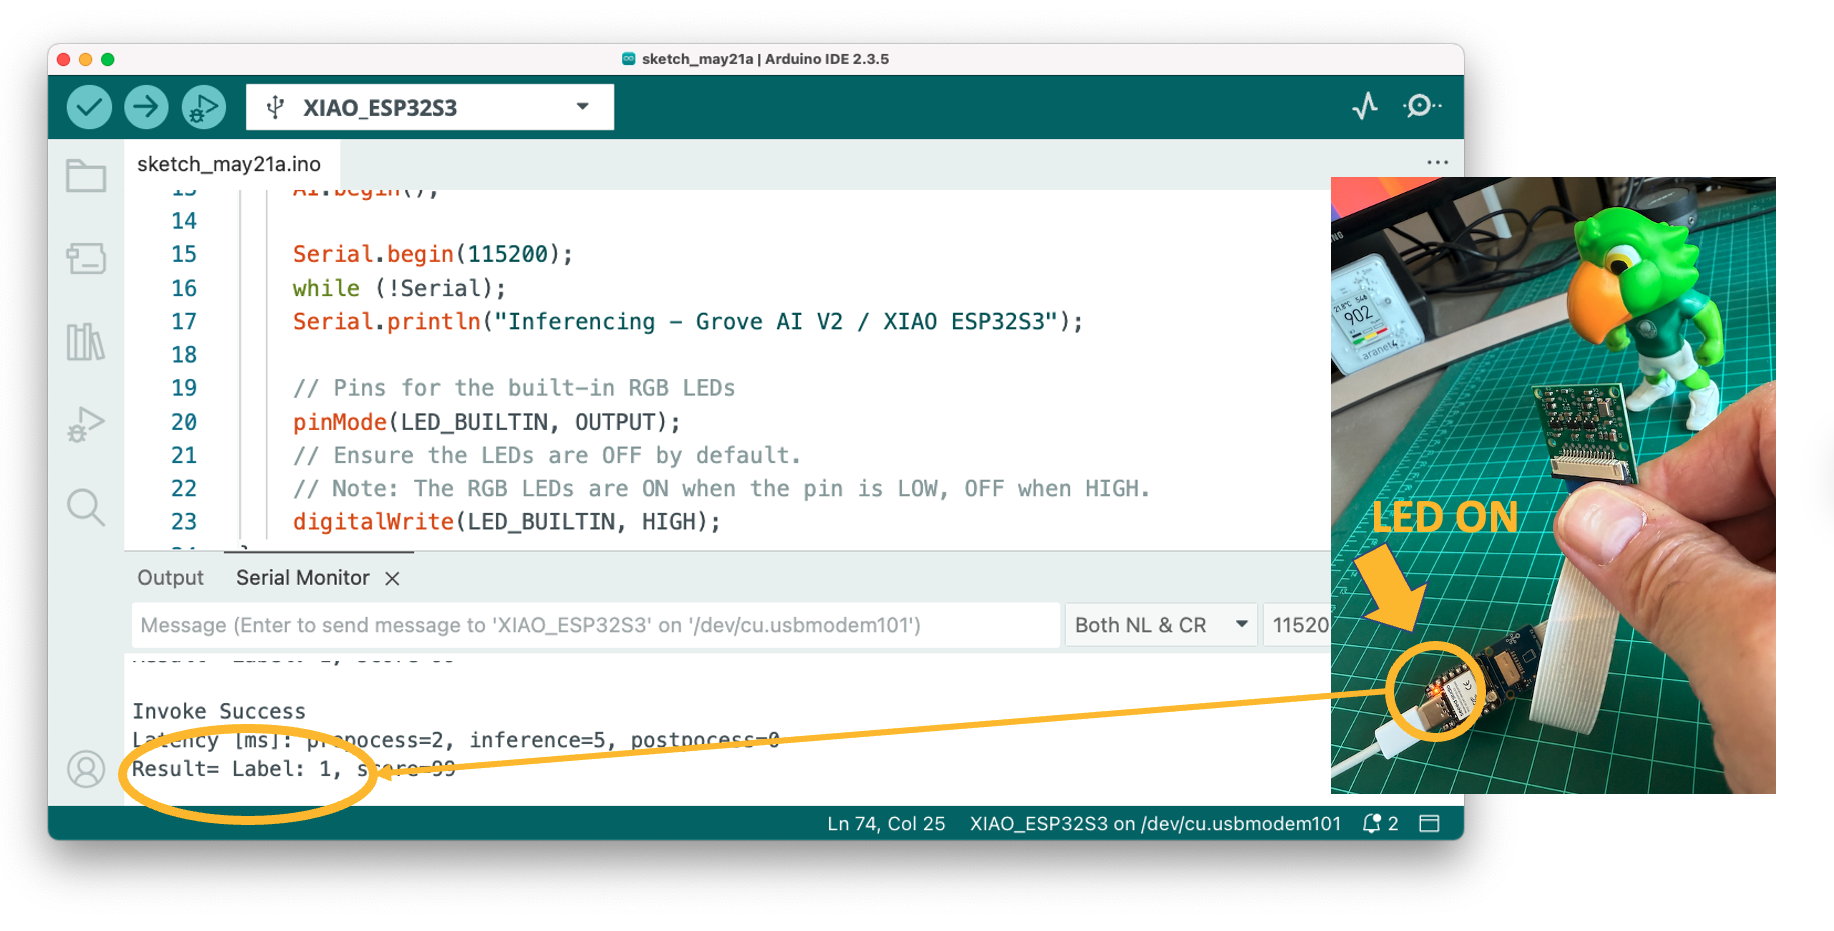
Task: Select the sketch_may21a.ino editor tab
Action: (x=229, y=164)
